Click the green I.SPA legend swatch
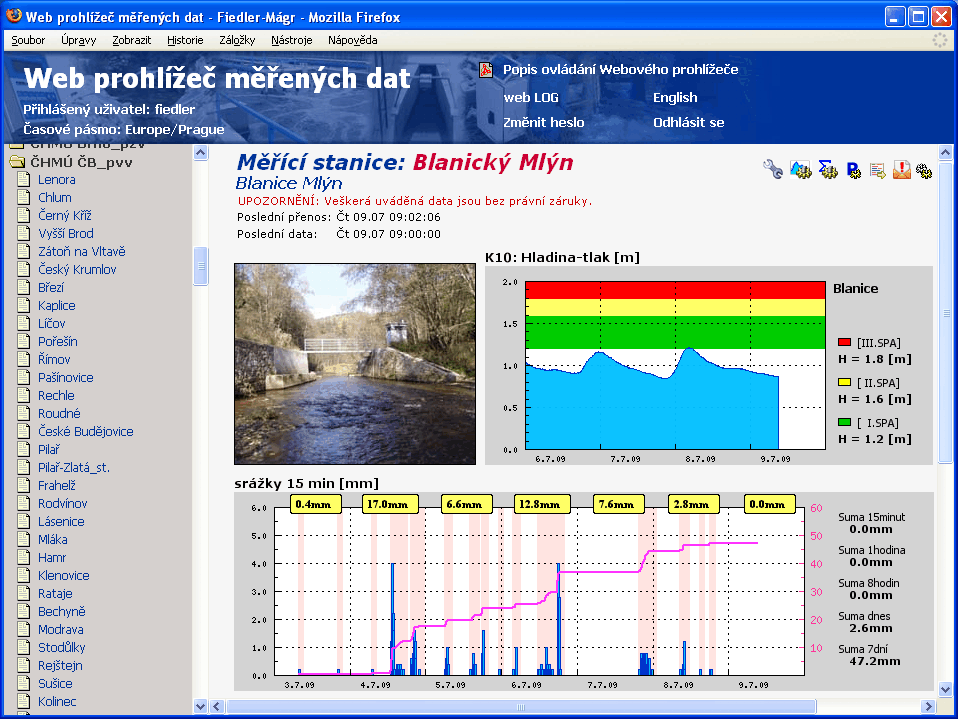This screenshot has width=958, height=719. (x=844, y=423)
